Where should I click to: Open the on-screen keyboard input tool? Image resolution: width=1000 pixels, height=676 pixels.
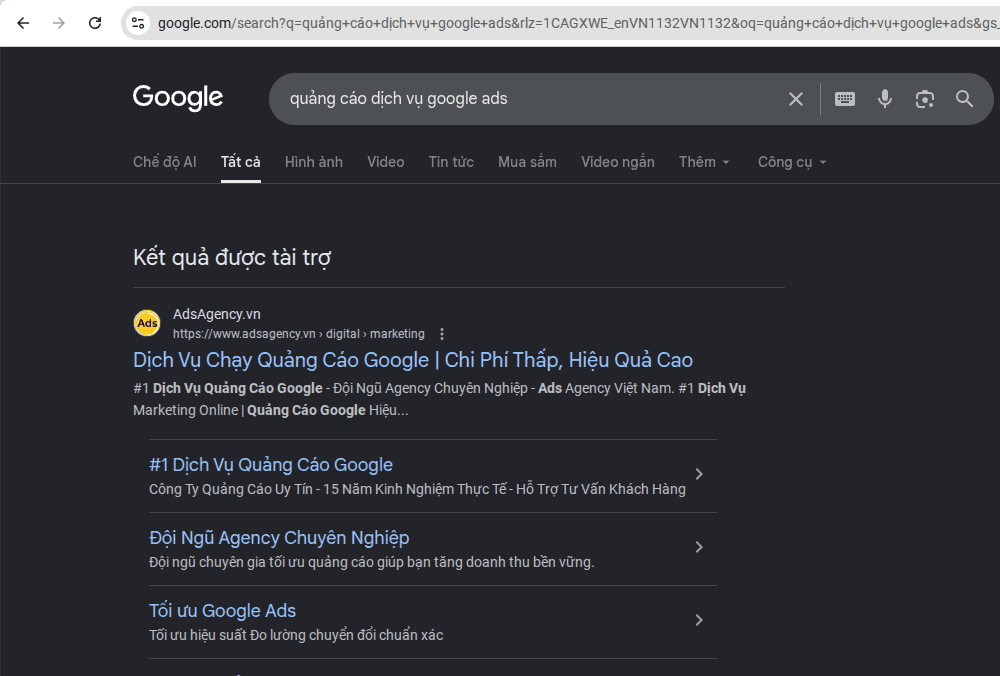(844, 99)
